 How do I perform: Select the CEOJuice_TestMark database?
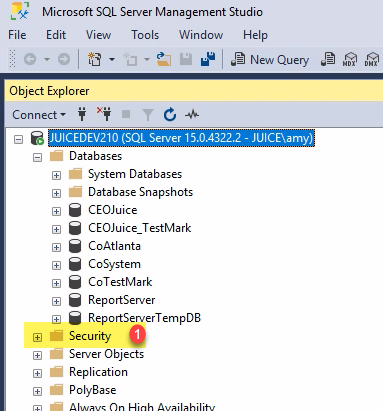(139, 228)
